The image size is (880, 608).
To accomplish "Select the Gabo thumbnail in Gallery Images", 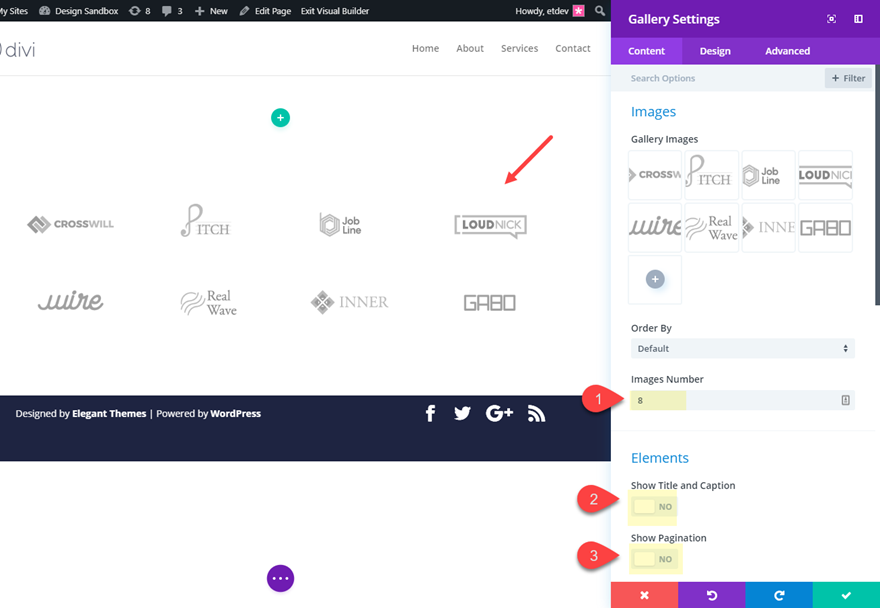I will pyautogui.click(x=826, y=227).
